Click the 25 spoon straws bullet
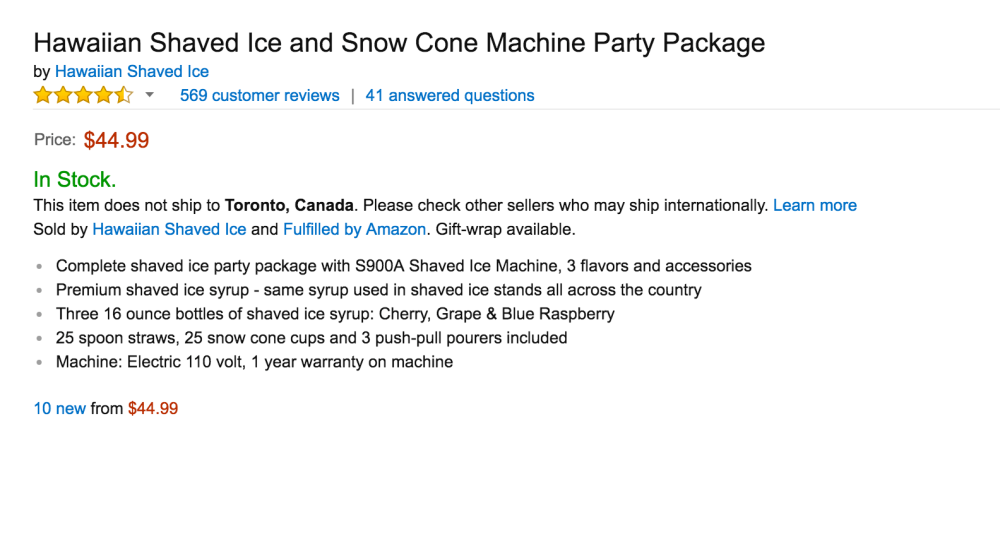This screenshot has height=558, width=1000. click(x=311, y=338)
